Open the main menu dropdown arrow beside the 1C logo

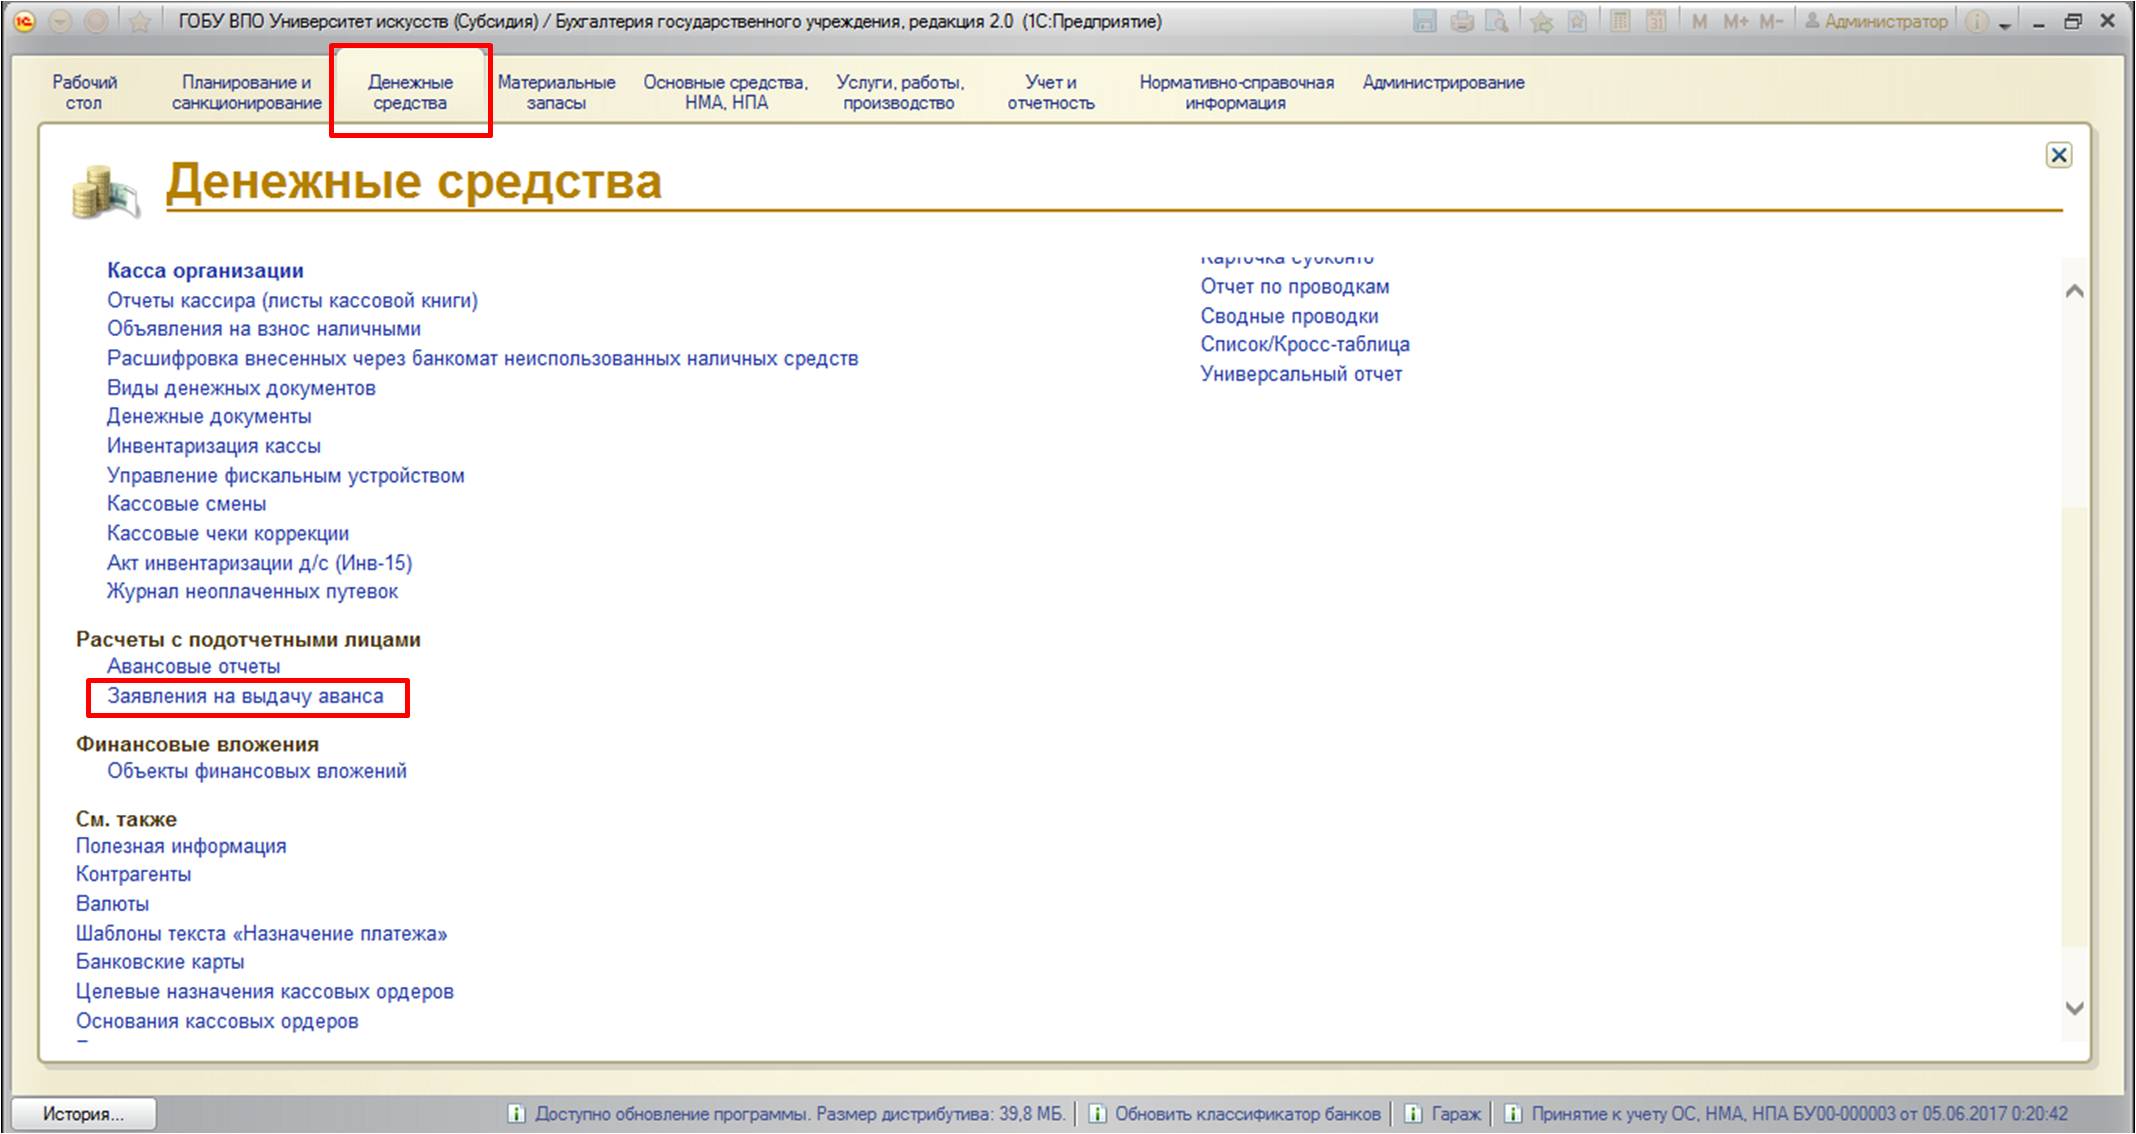click(x=60, y=21)
